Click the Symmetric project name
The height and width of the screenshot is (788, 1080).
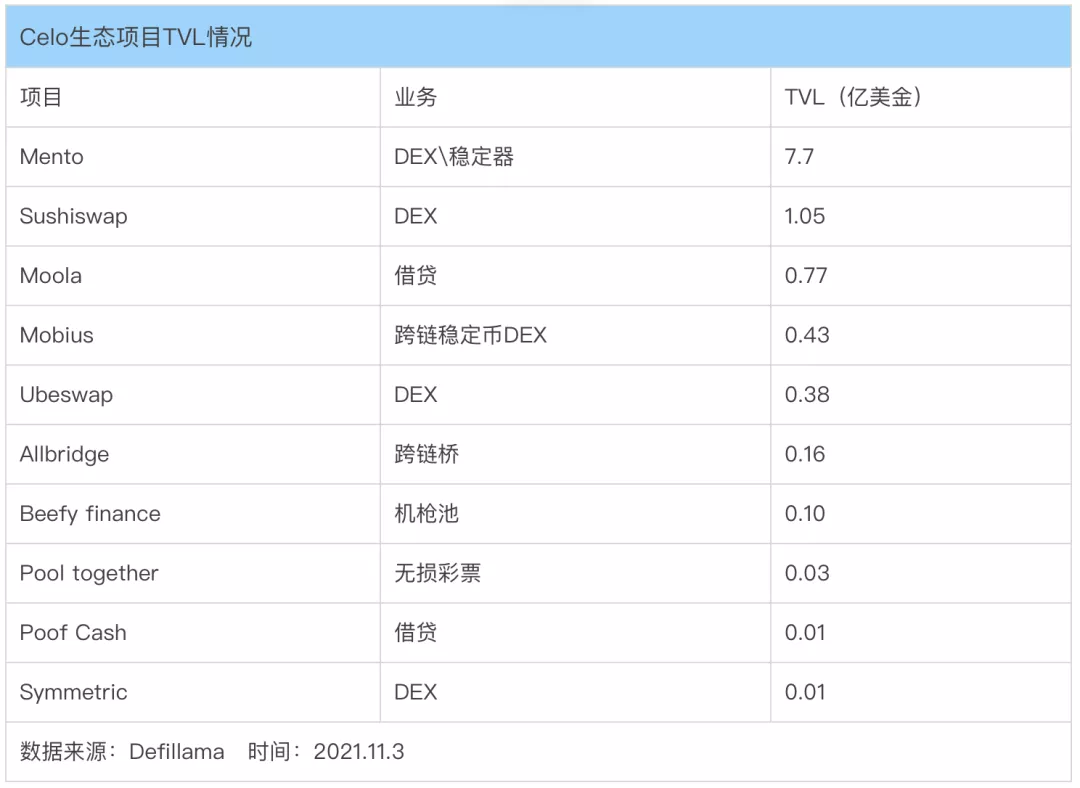[x=74, y=692]
